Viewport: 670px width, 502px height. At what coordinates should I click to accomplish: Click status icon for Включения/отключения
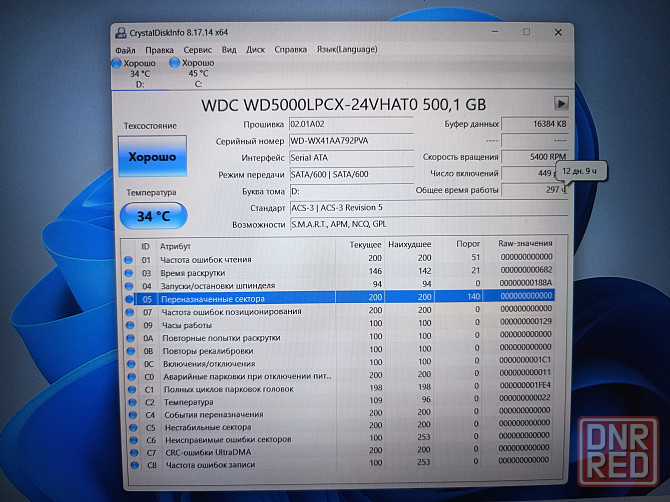[x=131, y=364]
